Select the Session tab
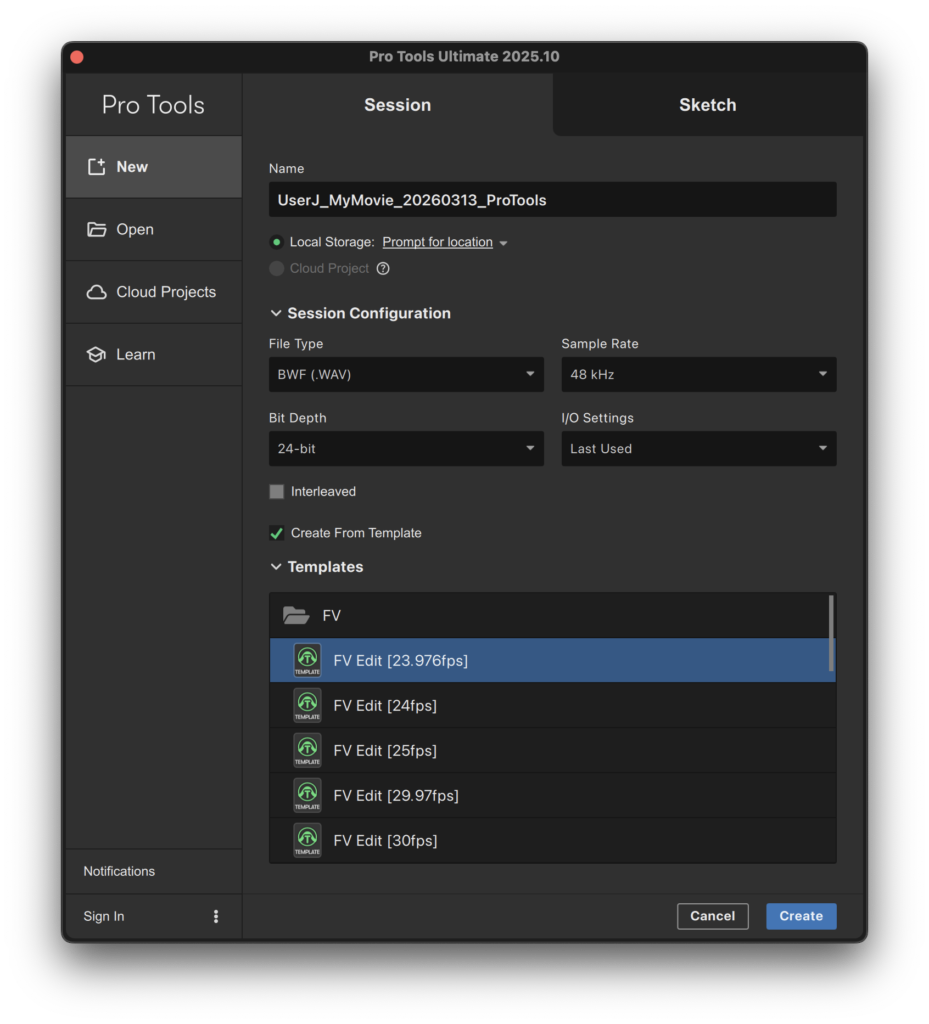 pos(397,105)
